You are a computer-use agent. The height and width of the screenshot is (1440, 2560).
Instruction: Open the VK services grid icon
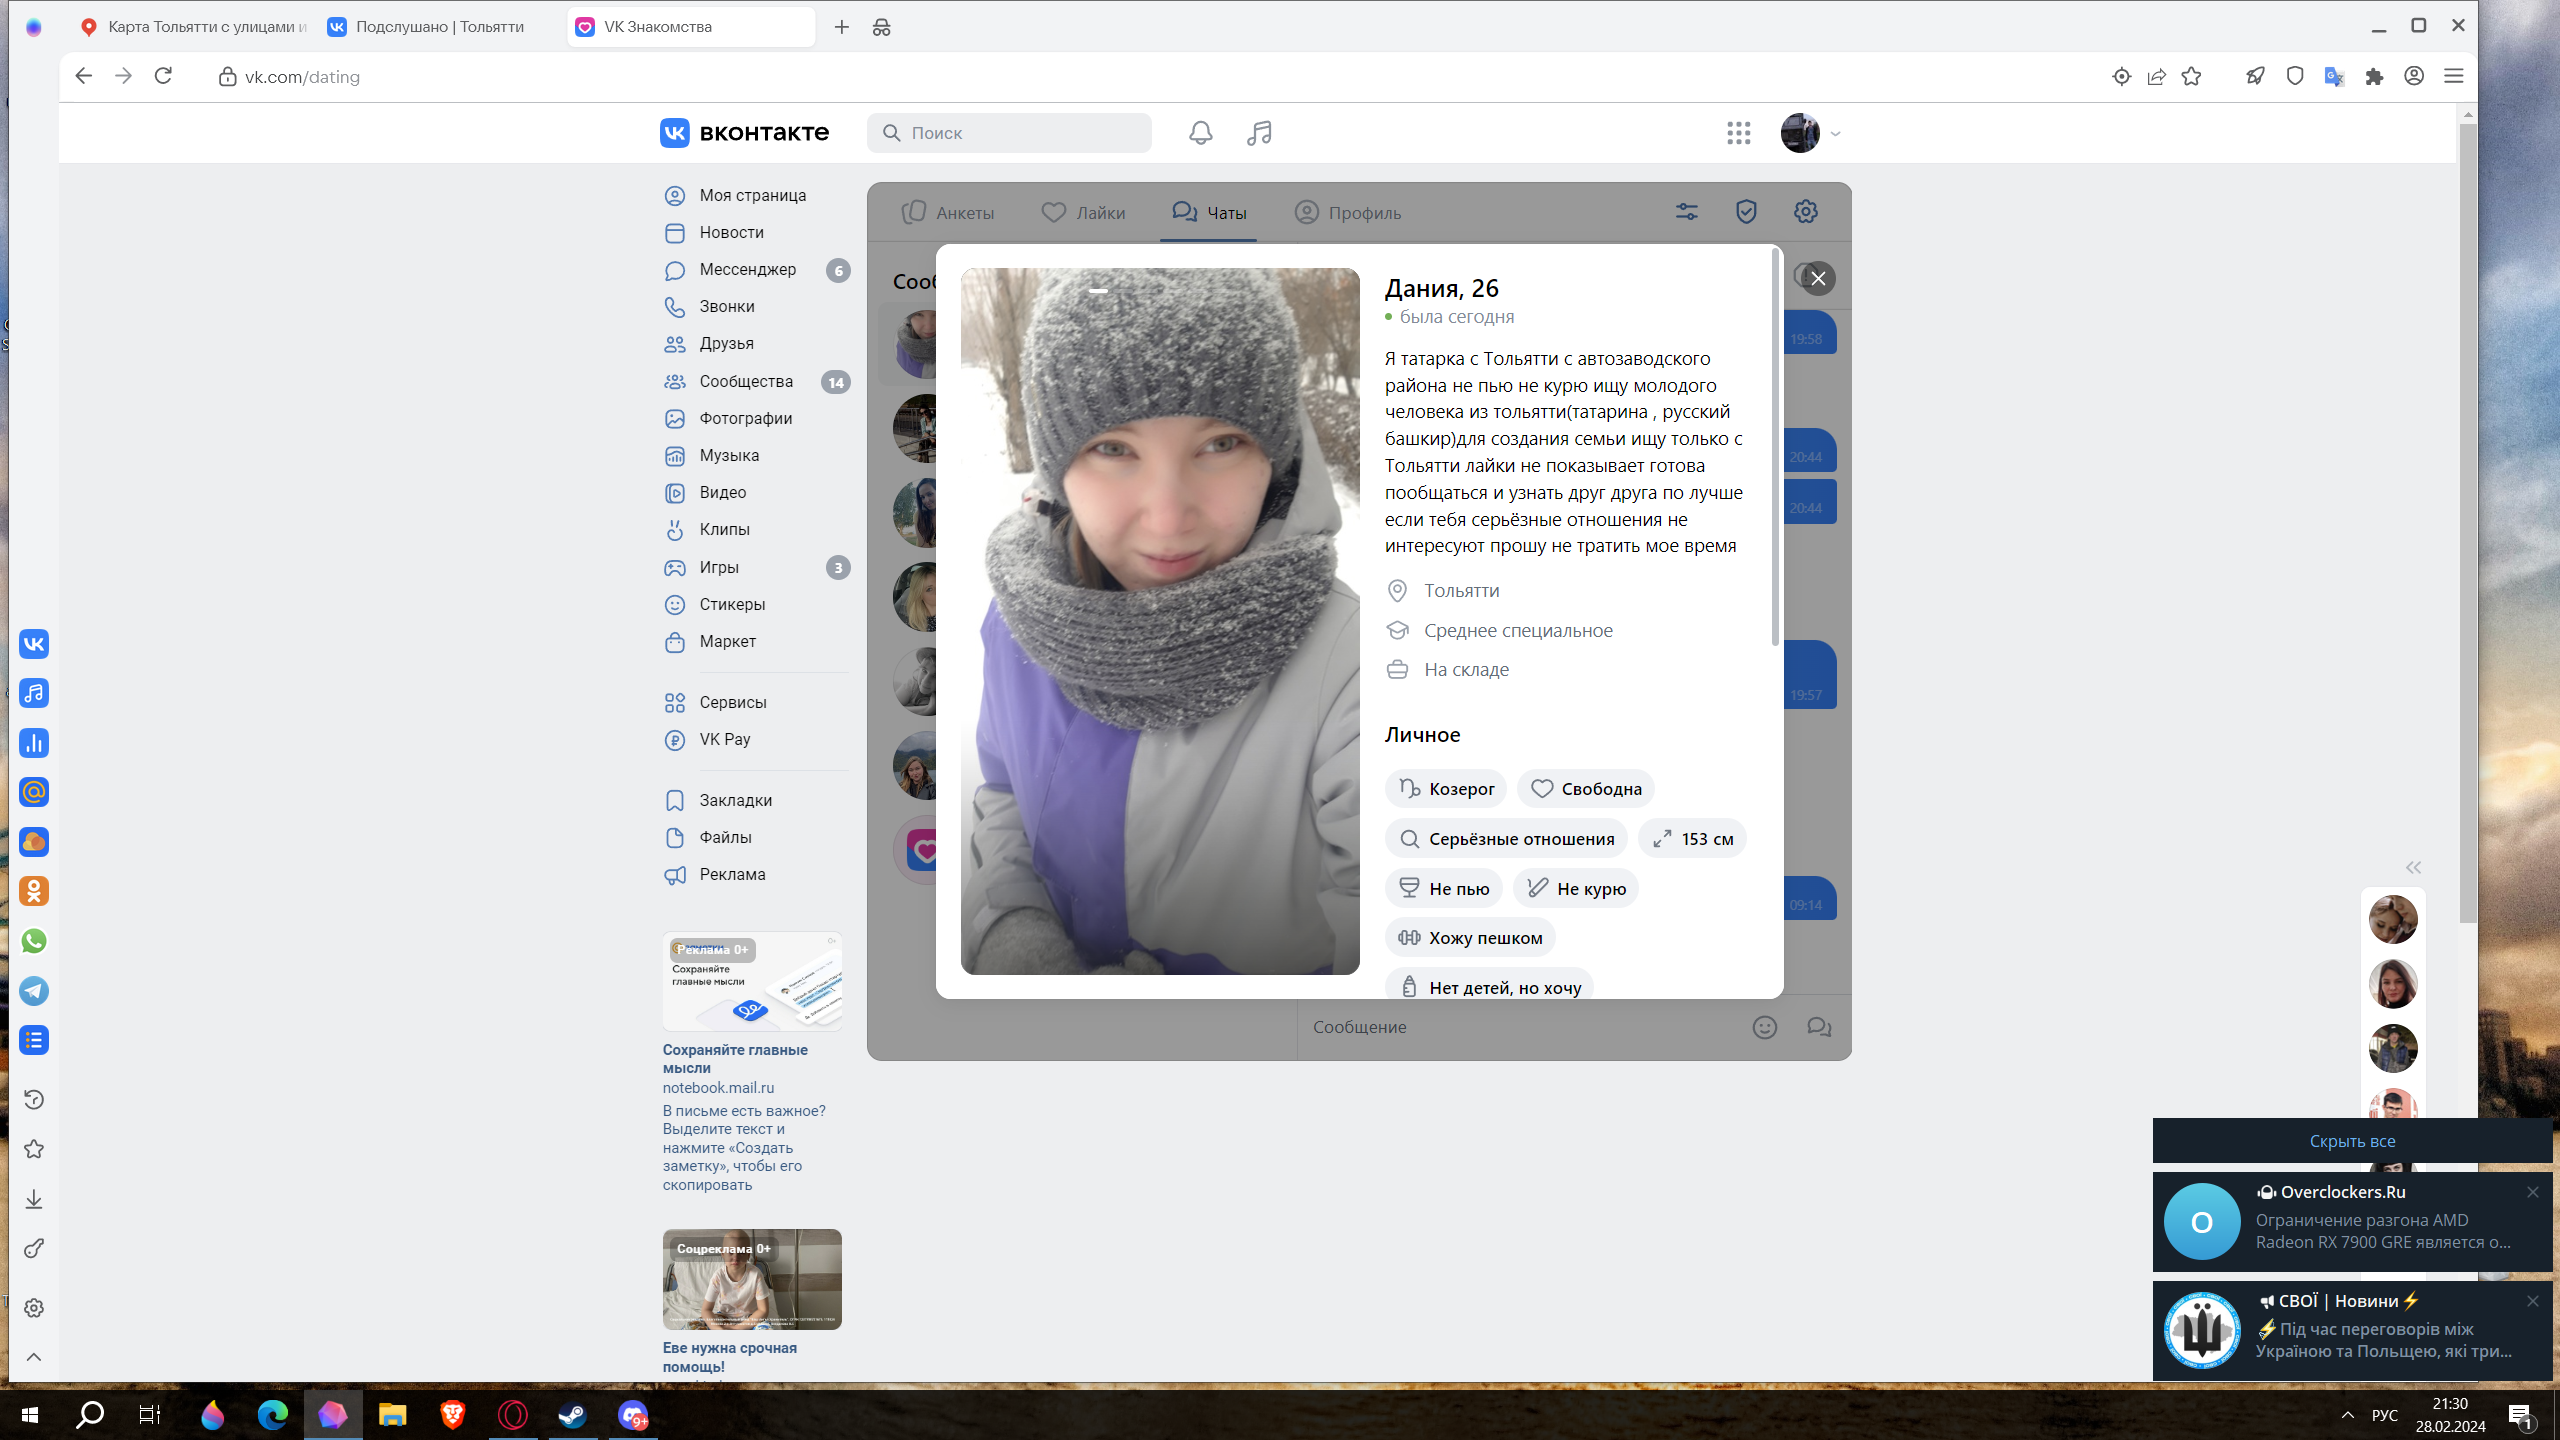click(1738, 133)
